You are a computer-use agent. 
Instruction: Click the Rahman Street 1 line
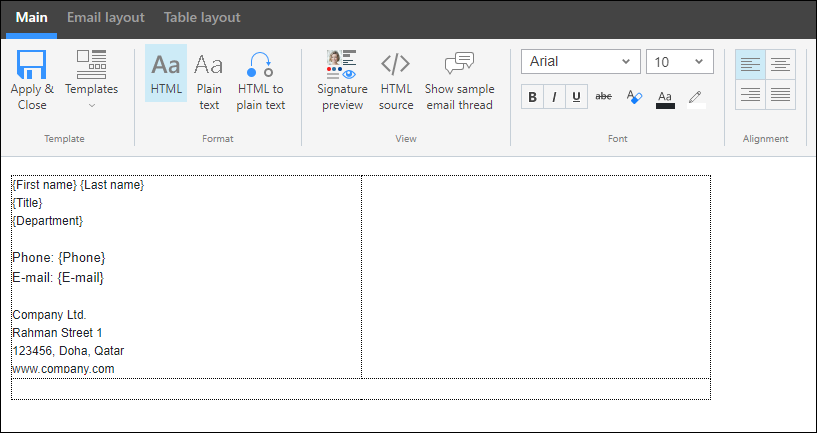tap(57, 332)
